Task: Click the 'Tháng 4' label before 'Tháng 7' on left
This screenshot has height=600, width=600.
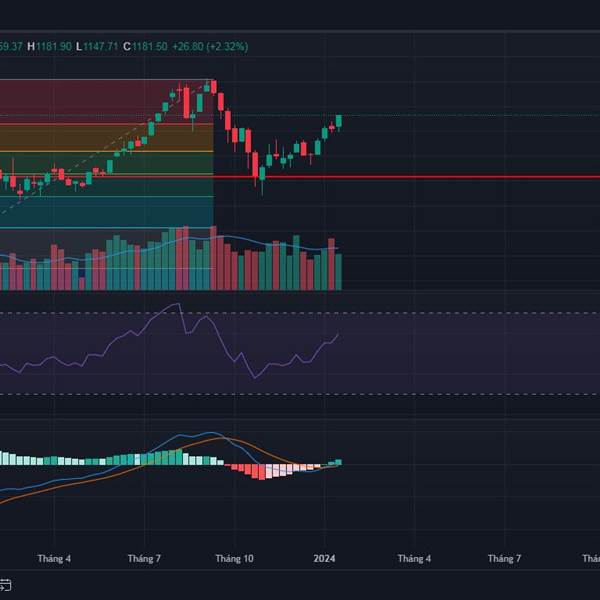Action: pyautogui.click(x=54, y=559)
